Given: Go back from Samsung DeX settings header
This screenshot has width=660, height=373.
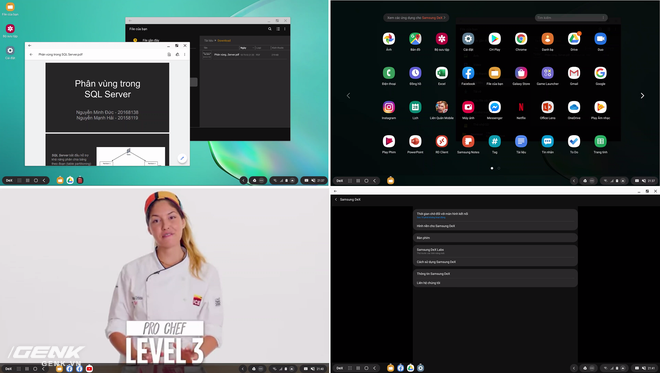Looking at the screenshot, I should 336,200.
